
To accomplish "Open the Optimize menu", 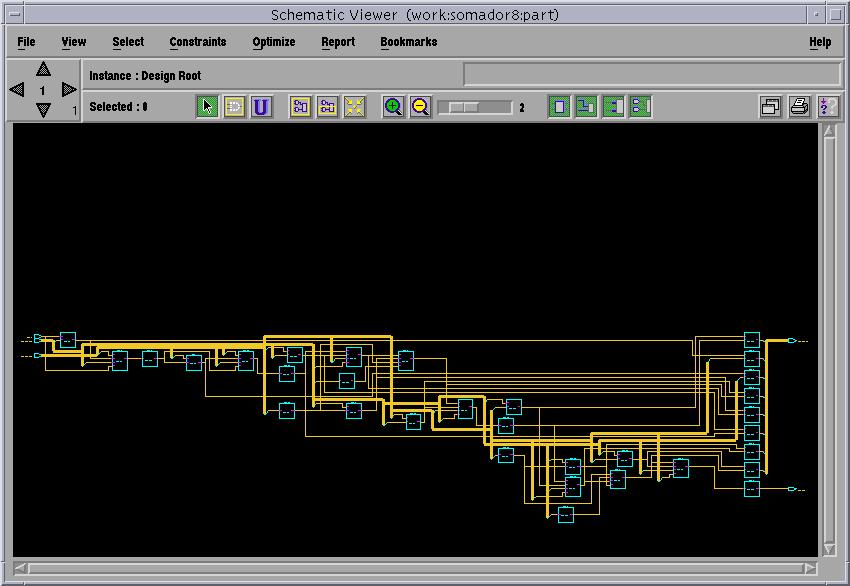I will tap(274, 42).
